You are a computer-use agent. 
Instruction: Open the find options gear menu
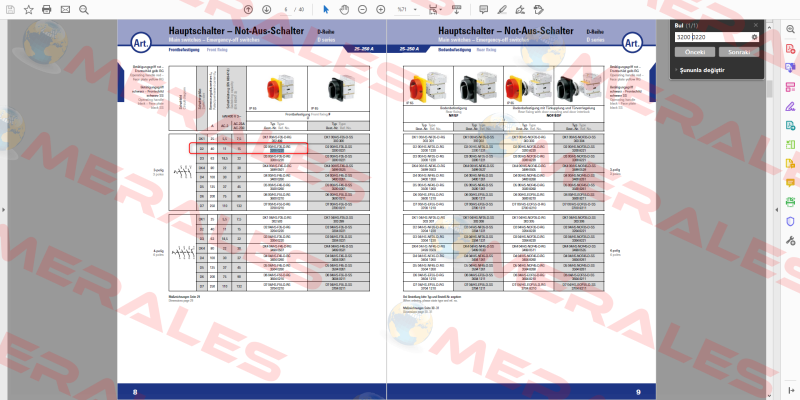tap(755, 37)
